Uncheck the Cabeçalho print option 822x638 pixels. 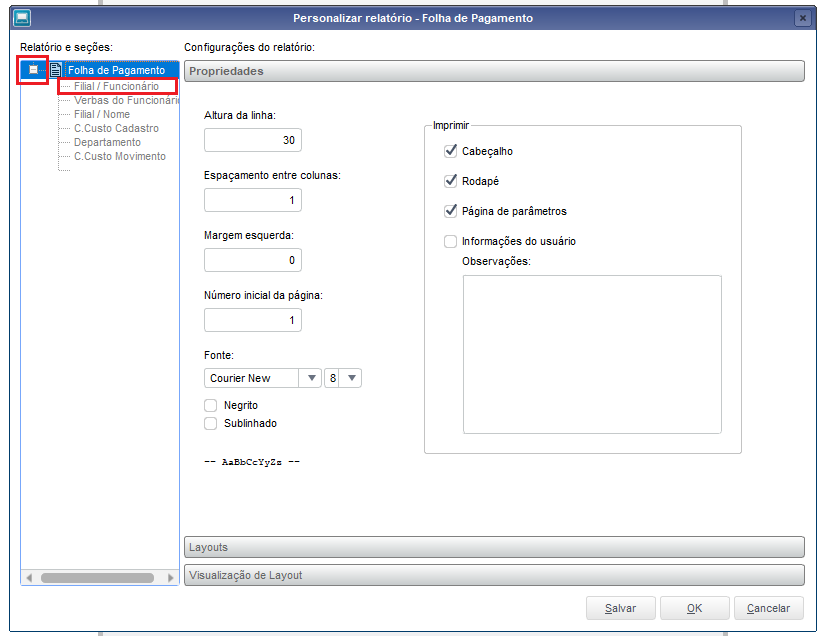pos(450,151)
